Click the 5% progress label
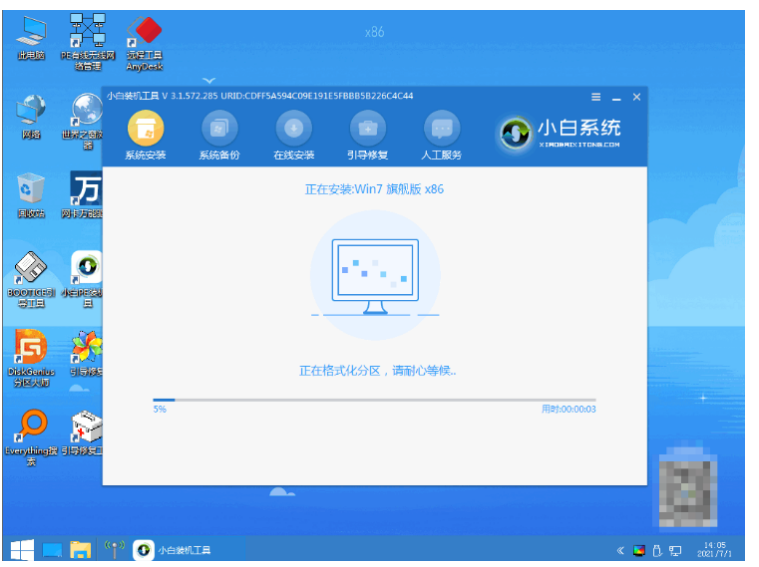Screen dimensions: 759x567 point(160,409)
